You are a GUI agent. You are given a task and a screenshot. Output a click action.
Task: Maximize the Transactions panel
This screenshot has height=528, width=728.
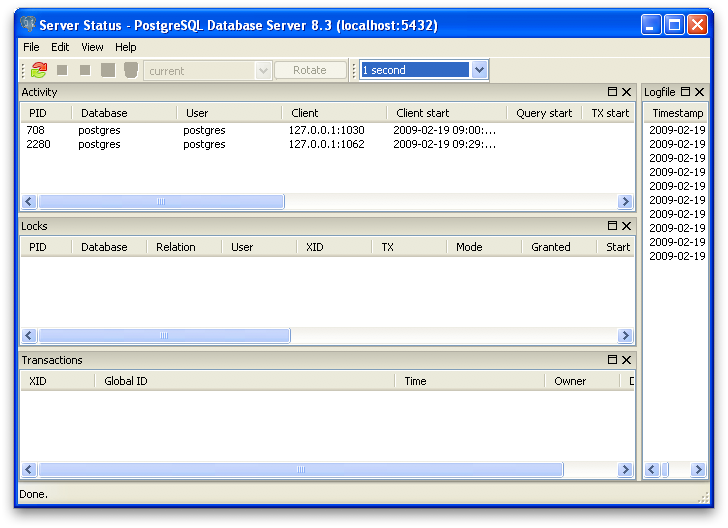coord(612,360)
